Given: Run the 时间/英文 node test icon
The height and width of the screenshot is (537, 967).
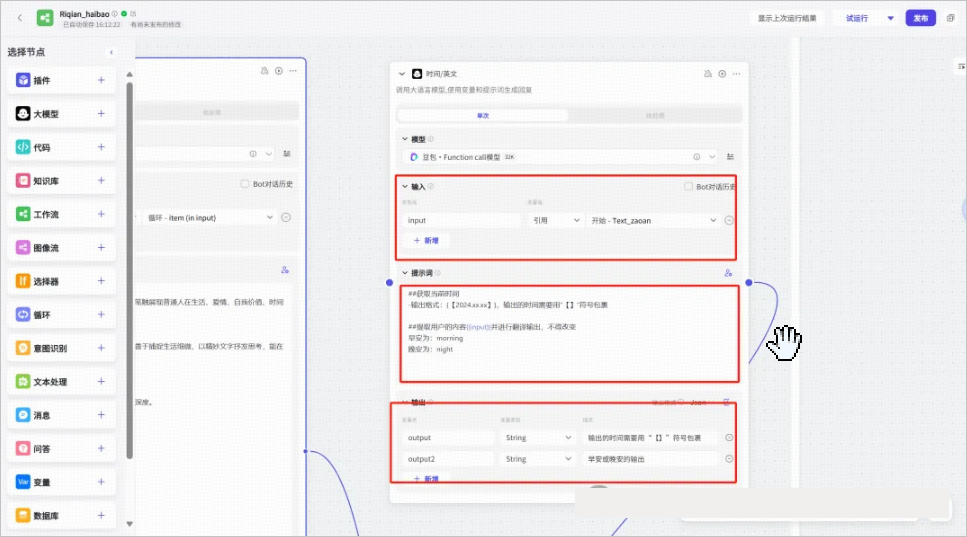Looking at the screenshot, I should (x=722, y=73).
